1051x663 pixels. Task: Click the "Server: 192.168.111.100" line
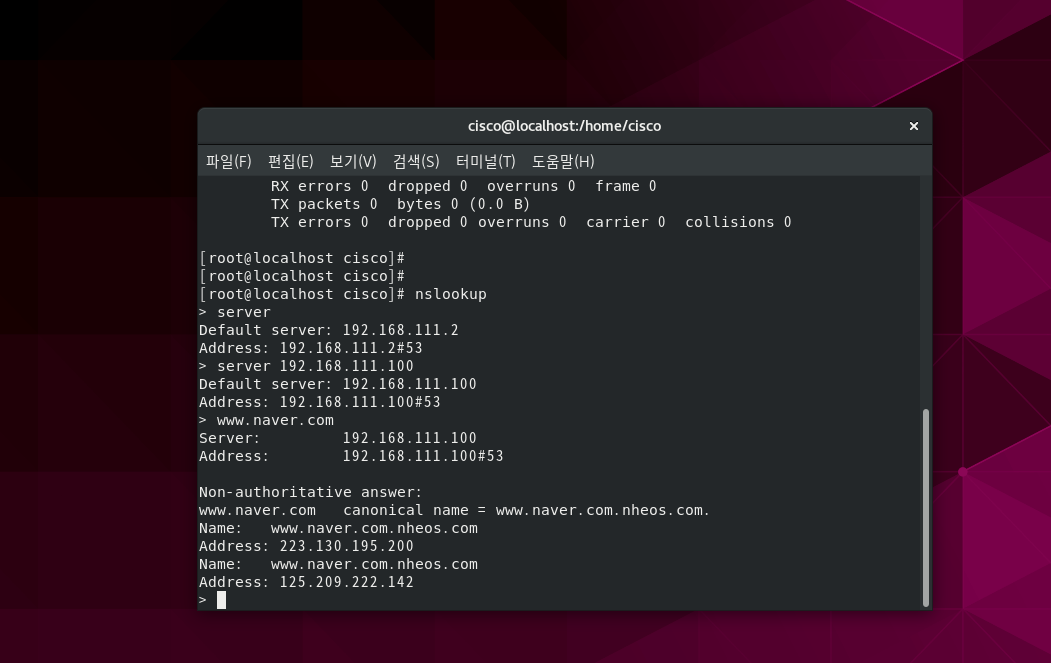337,438
